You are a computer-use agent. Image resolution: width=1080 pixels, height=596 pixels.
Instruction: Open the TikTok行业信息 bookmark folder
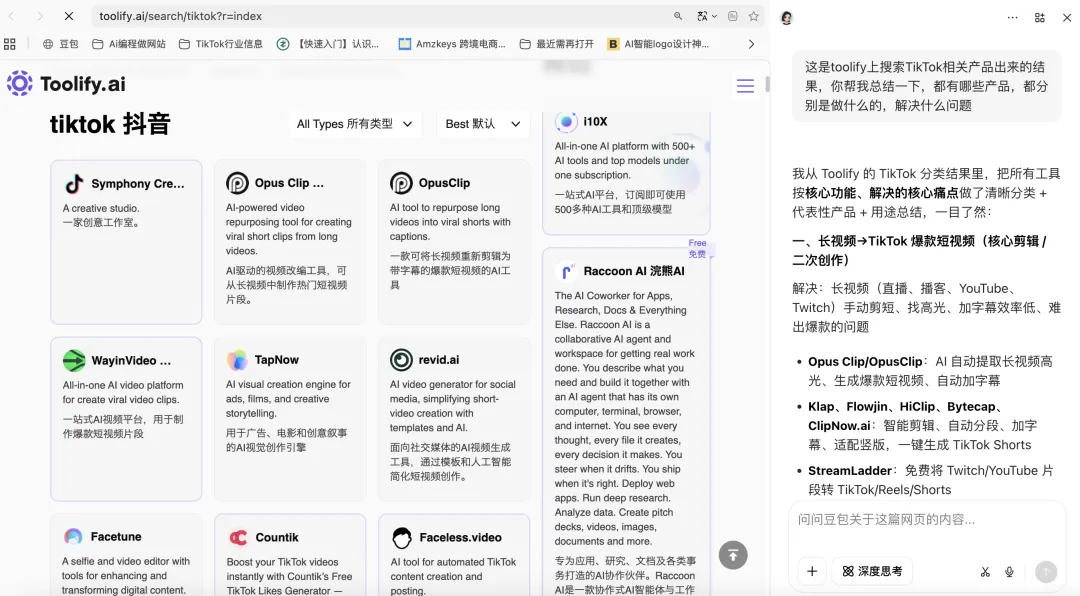click(220, 44)
